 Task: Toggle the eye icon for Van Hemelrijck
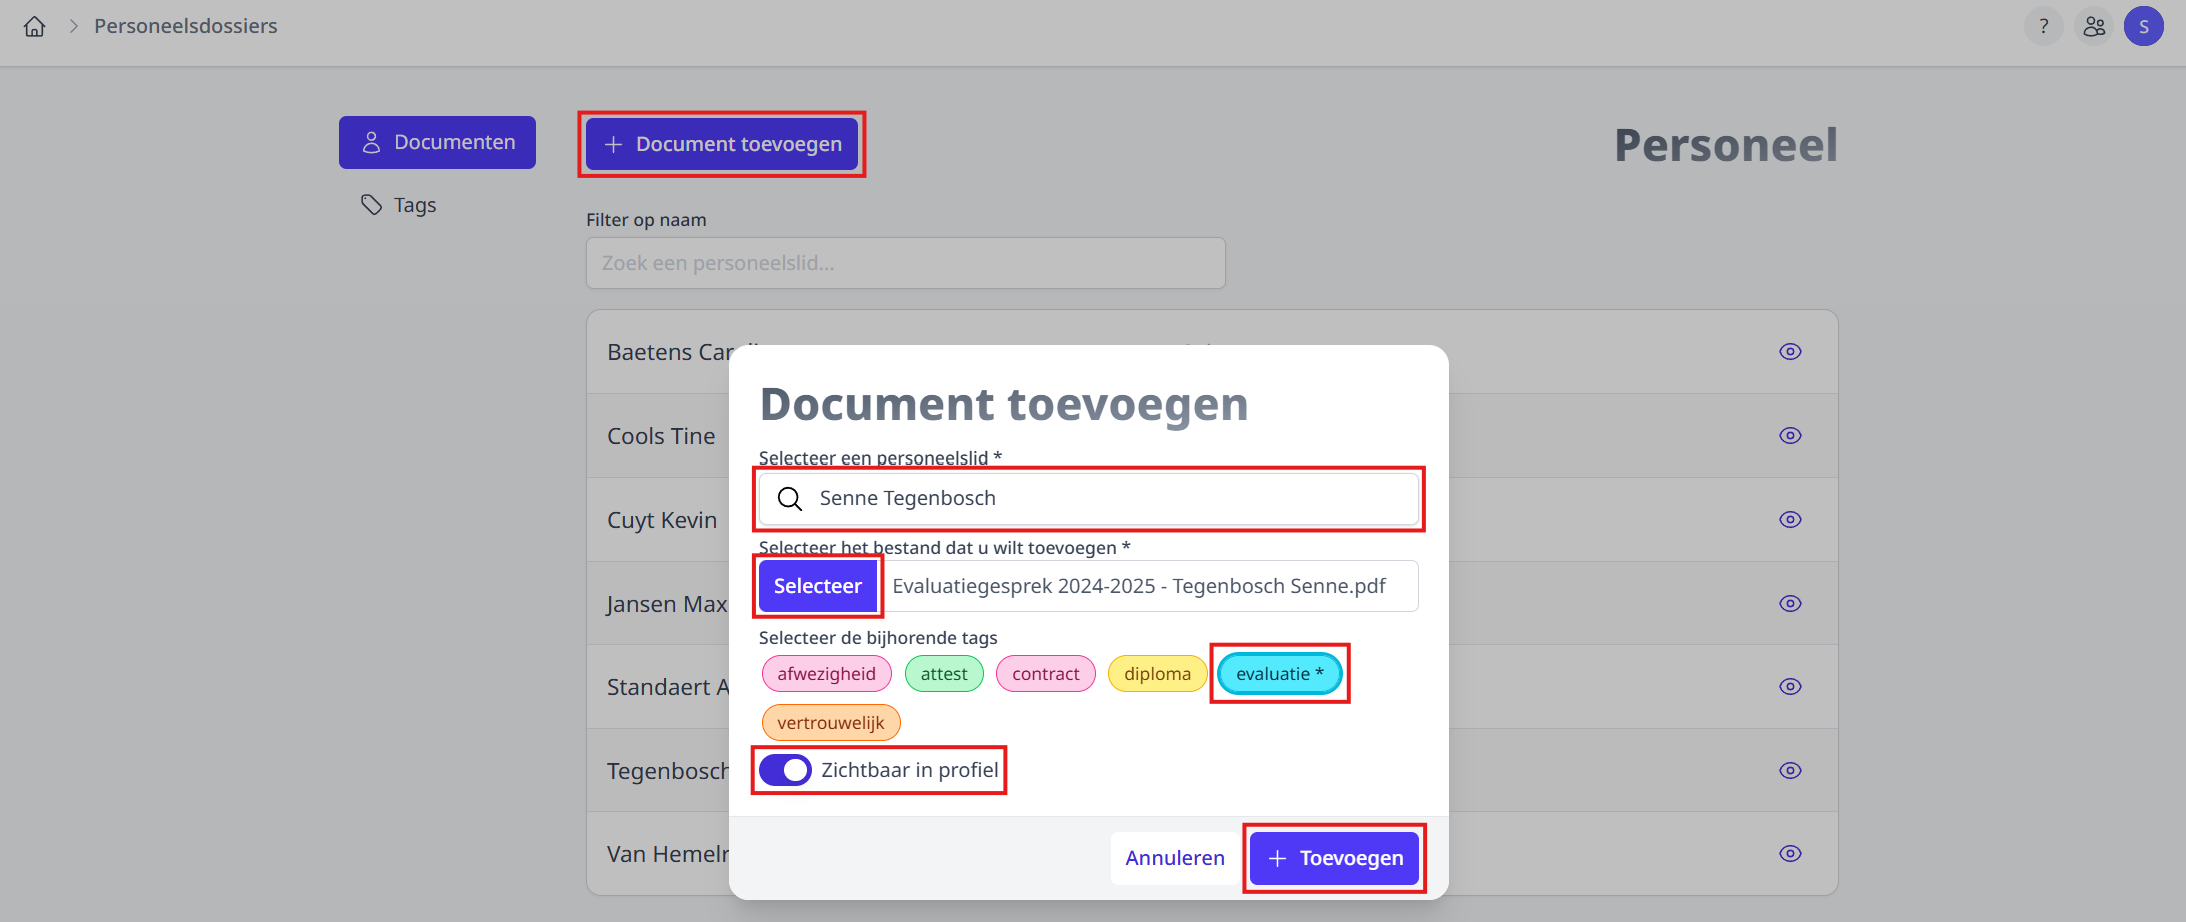[x=1790, y=853]
